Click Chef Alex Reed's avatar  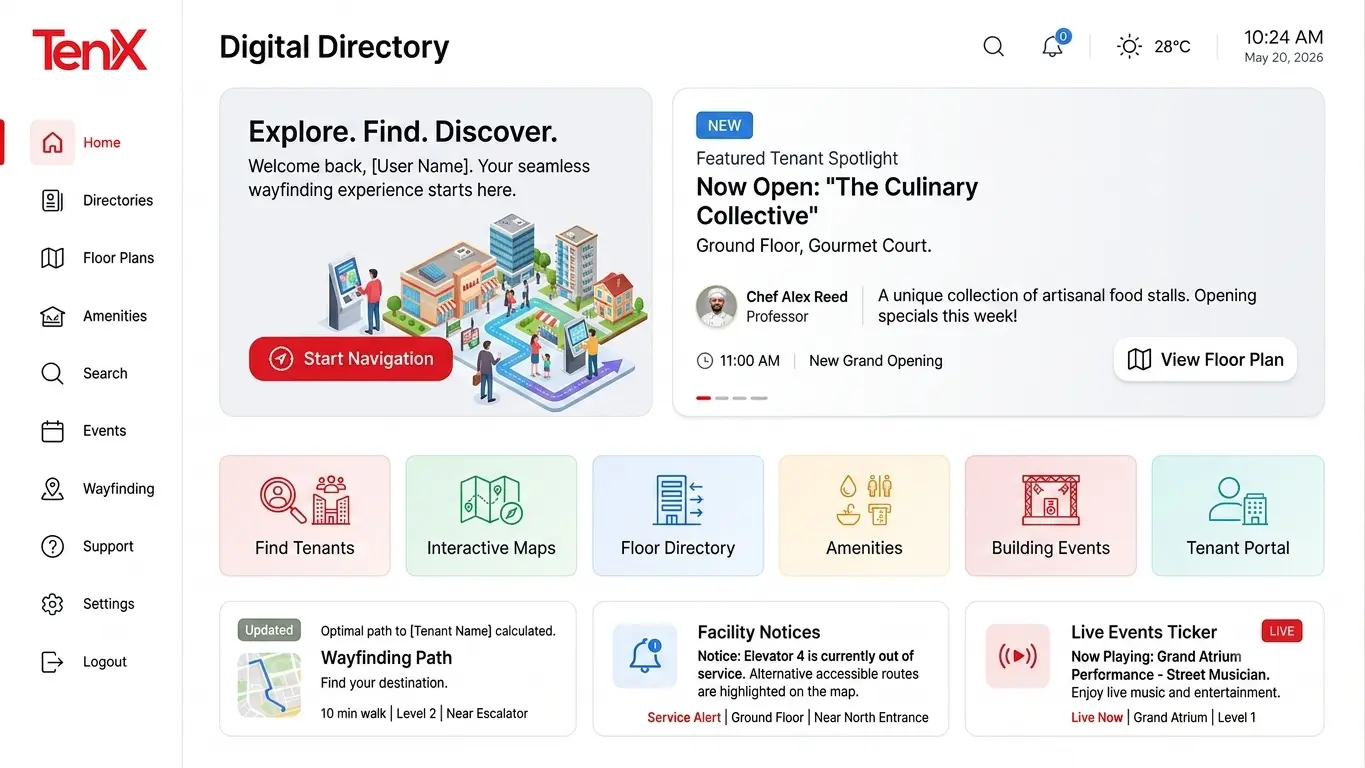point(716,306)
